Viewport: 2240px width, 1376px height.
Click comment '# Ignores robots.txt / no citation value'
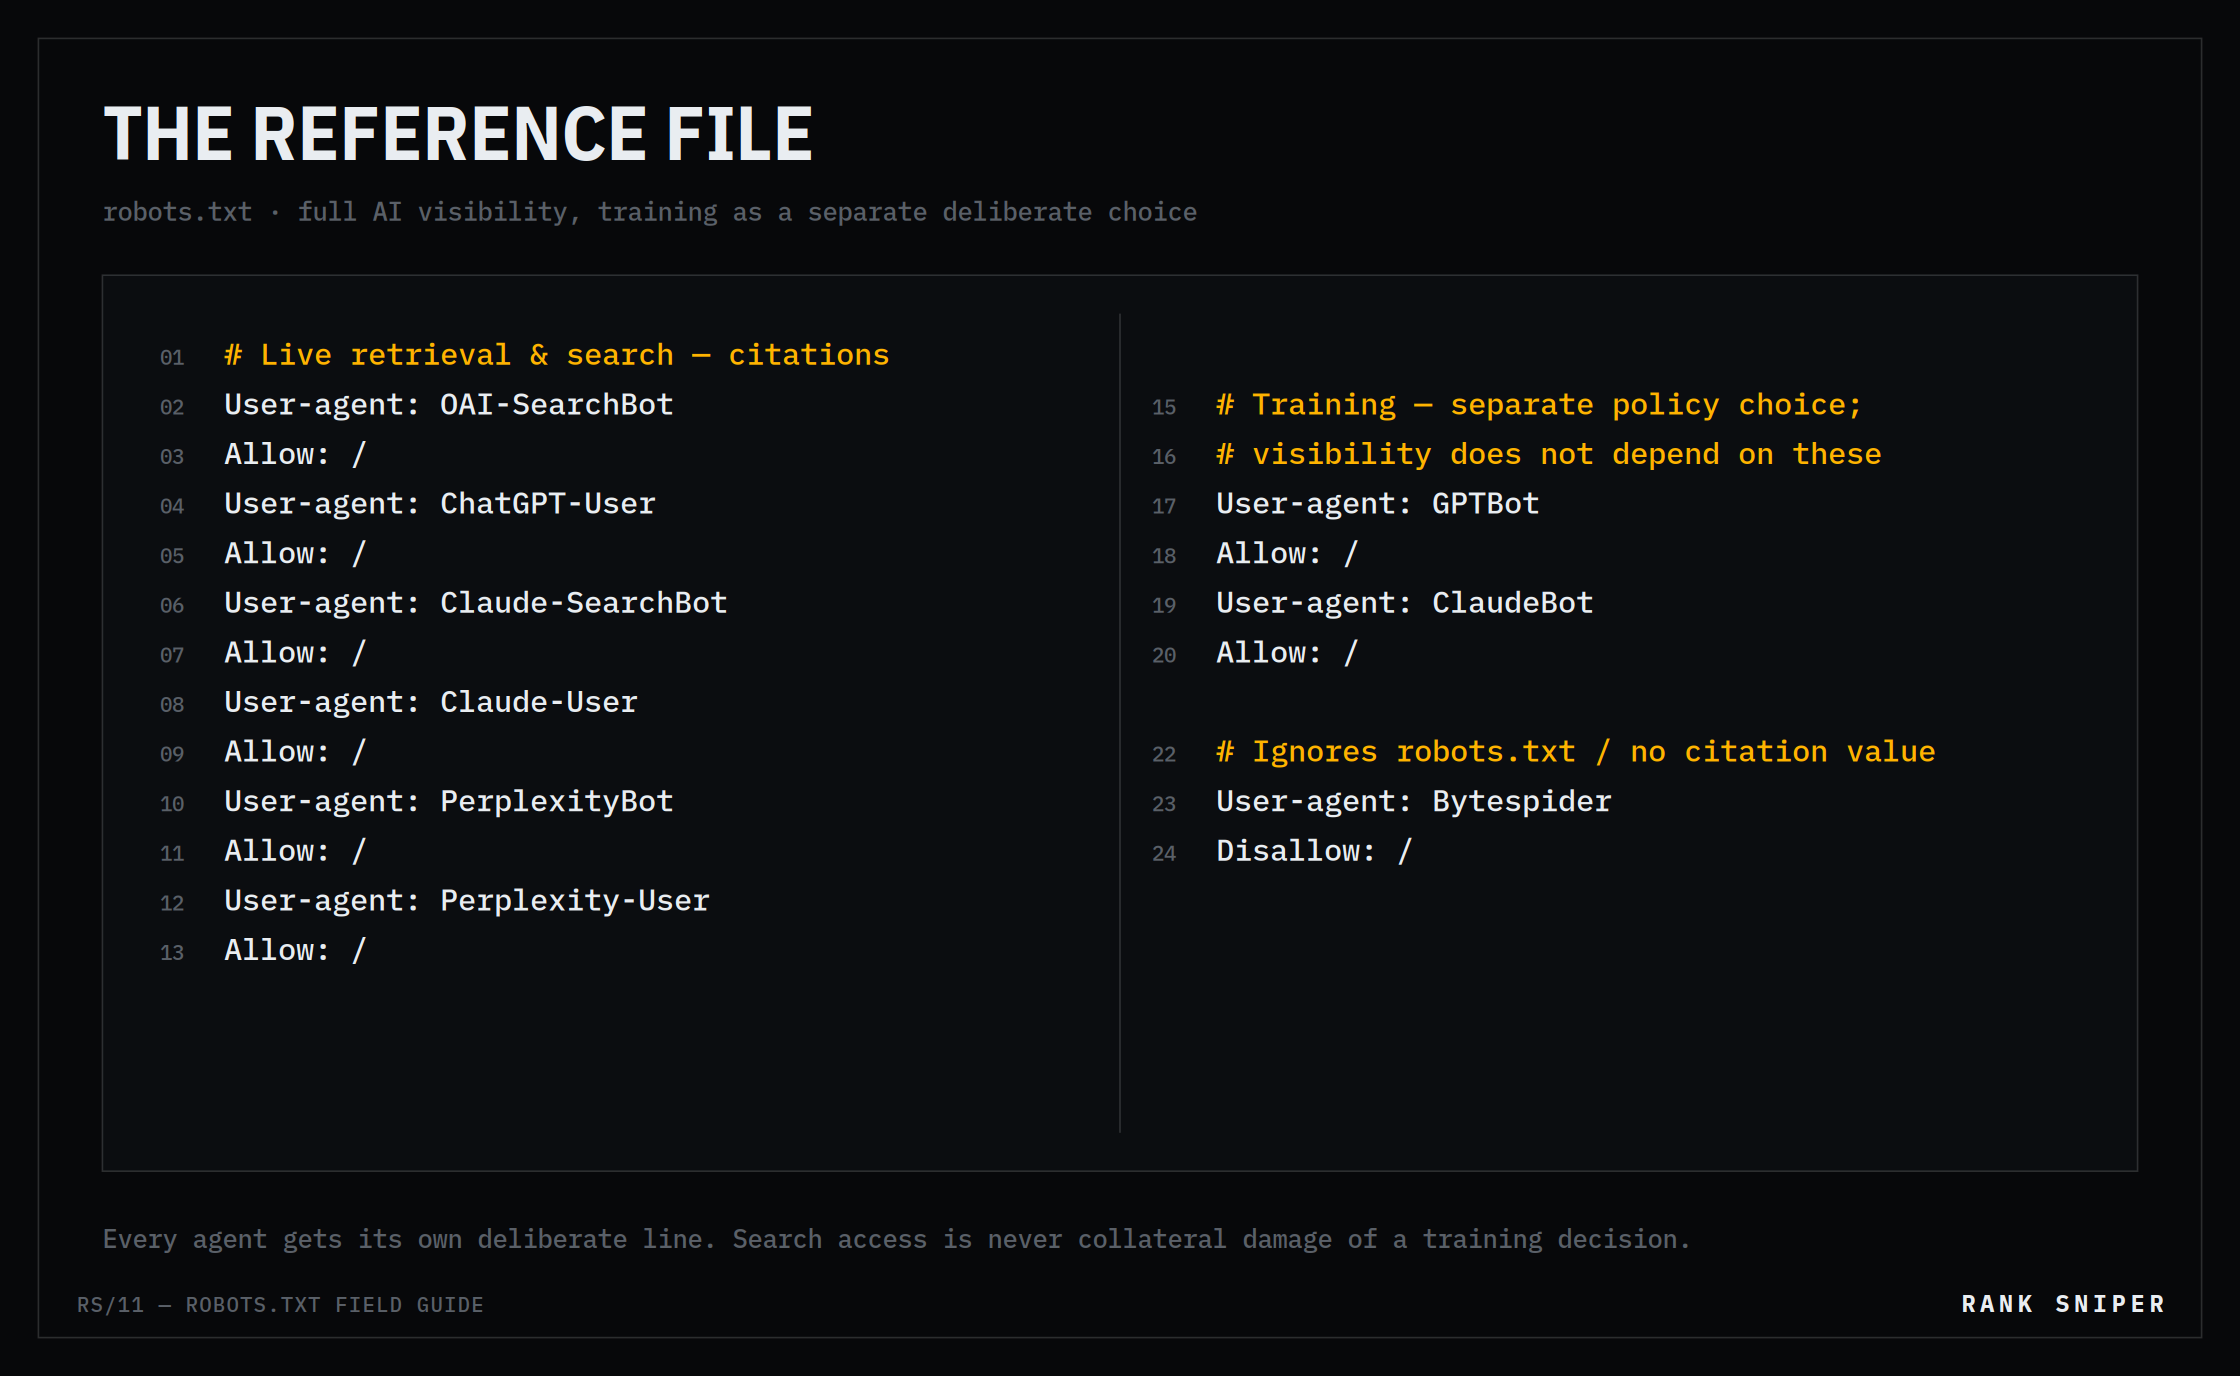coord(1576,751)
